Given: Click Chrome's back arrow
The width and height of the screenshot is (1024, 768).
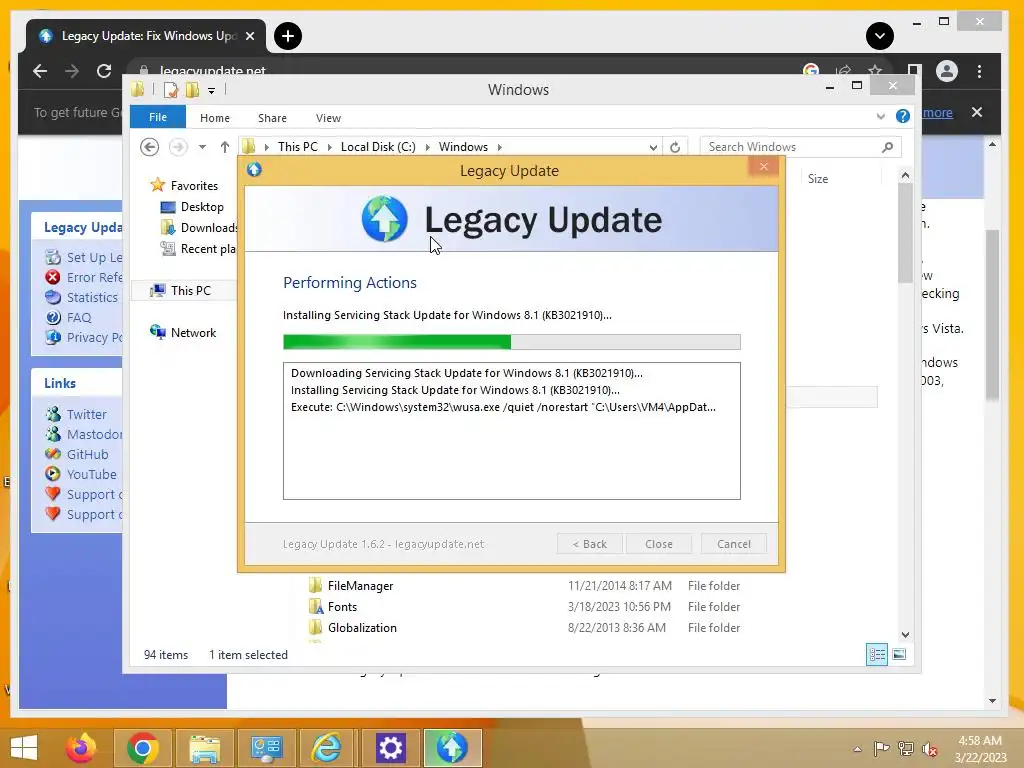Looking at the screenshot, I should tap(40, 71).
